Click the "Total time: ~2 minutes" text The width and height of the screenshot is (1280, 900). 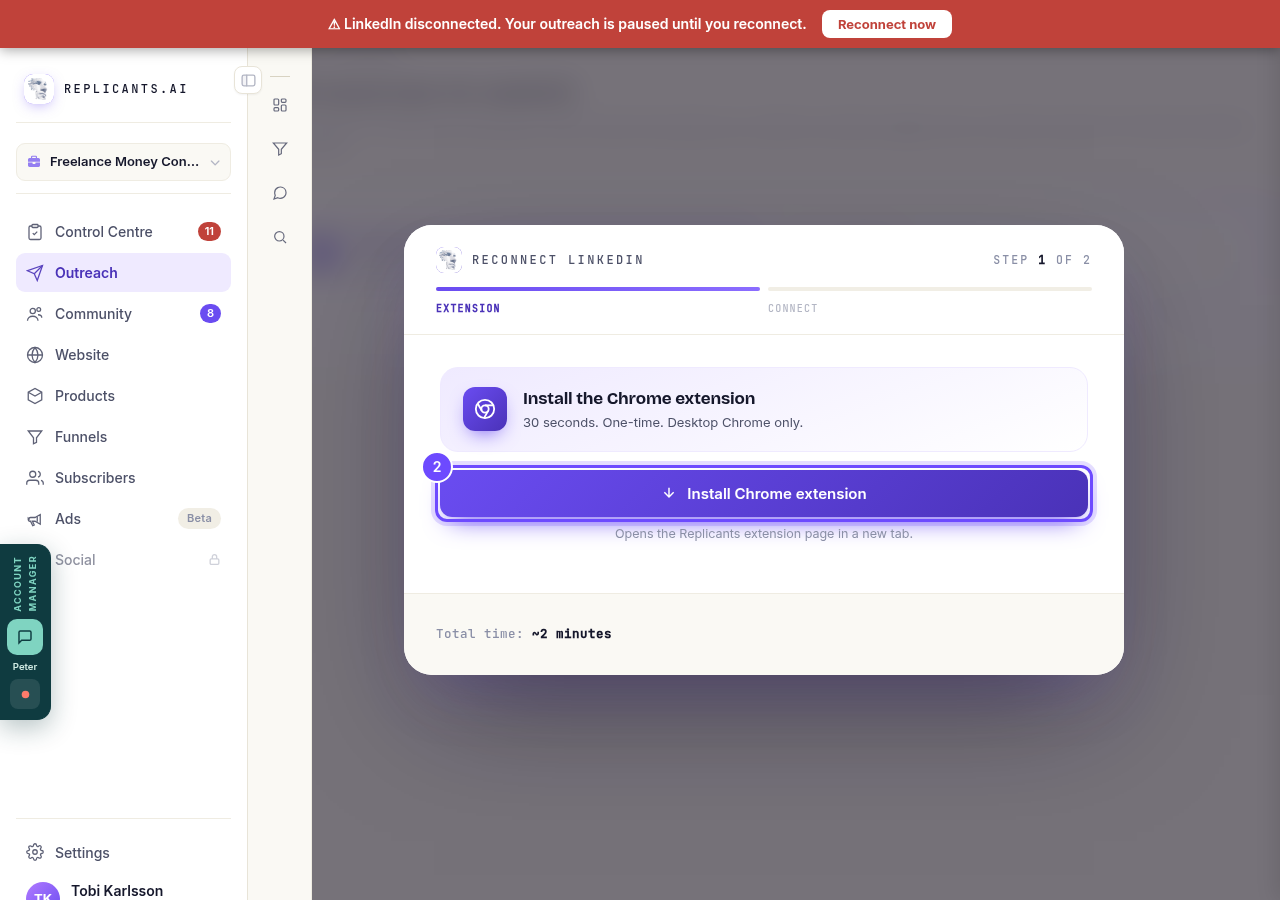[524, 634]
